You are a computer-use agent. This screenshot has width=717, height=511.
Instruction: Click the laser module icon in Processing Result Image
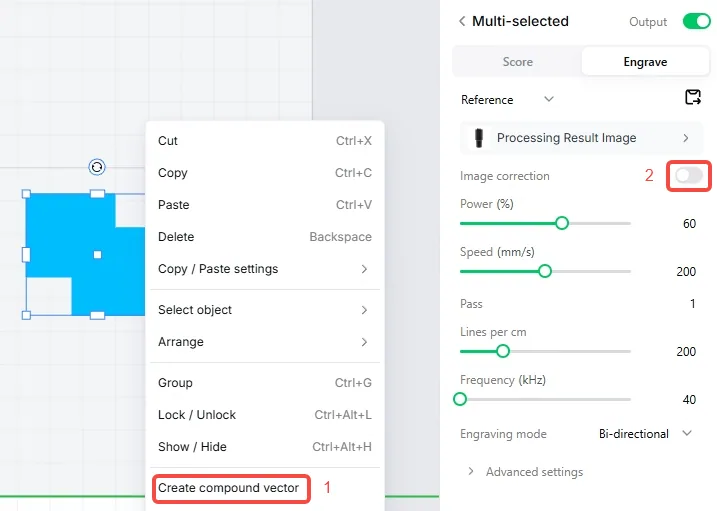[x=479, y=138]
